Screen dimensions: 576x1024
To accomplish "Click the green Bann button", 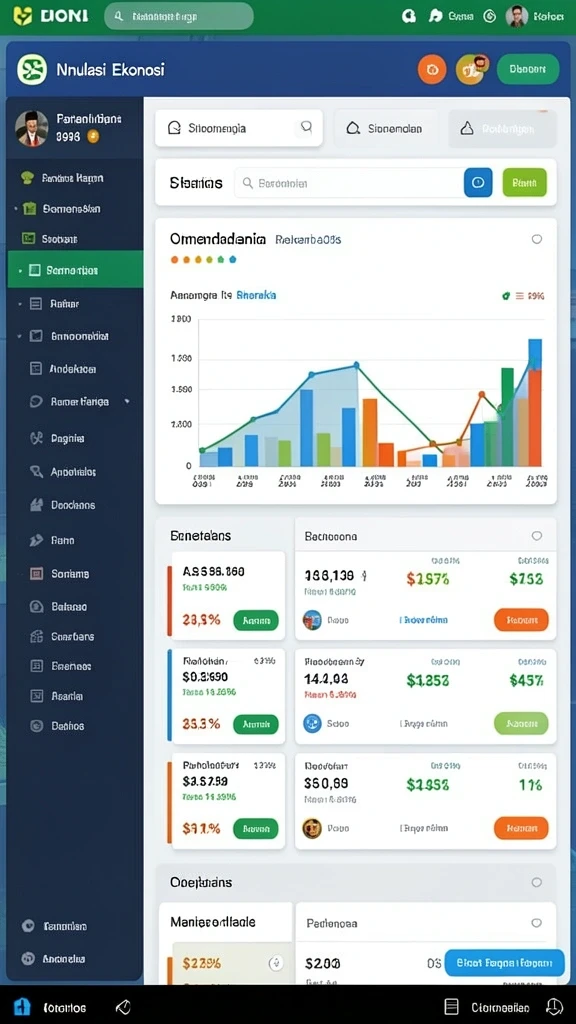I will tap(524, 183).
